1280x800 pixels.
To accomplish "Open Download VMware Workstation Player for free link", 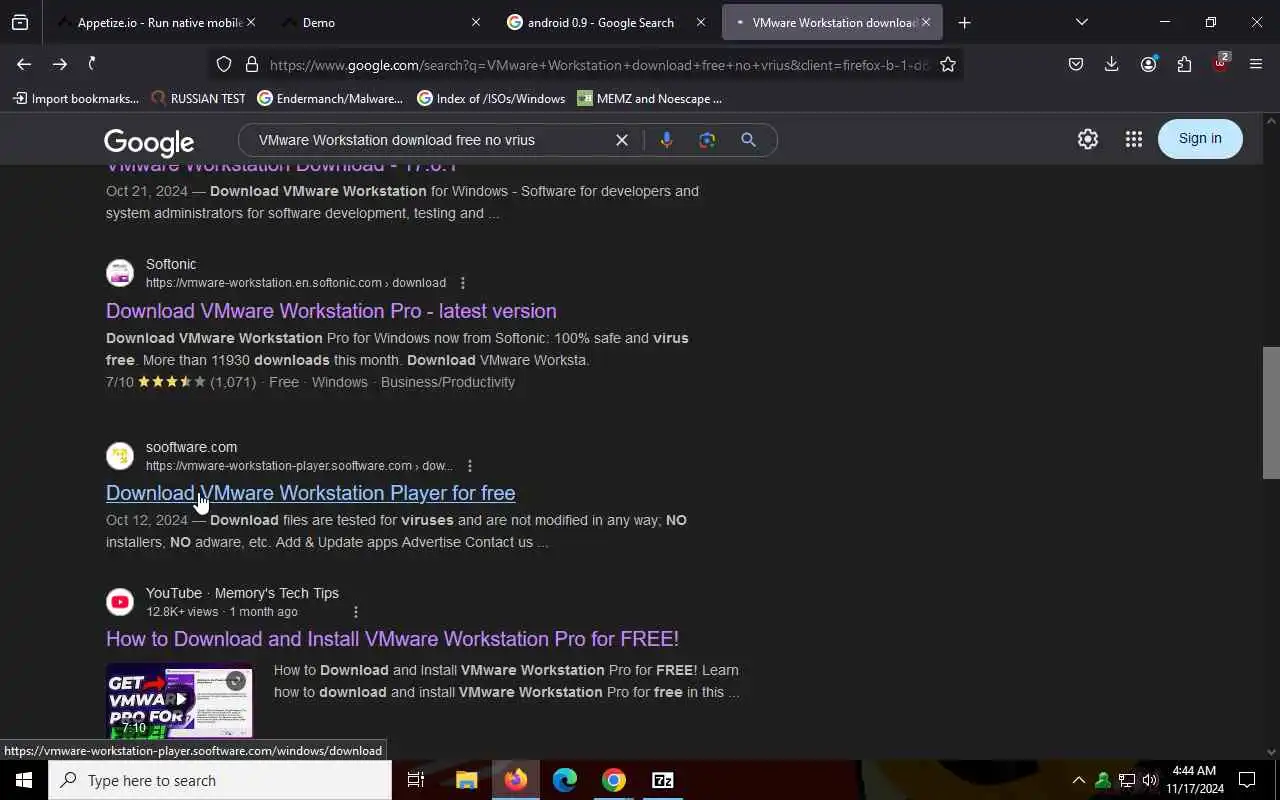I will pyautogui.click(x=310, y=493).
